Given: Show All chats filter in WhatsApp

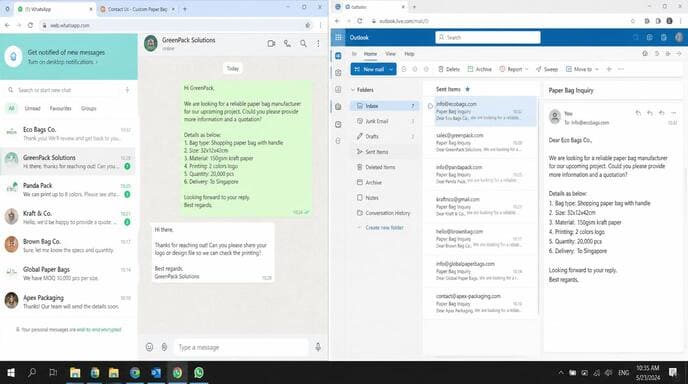Looking at the screenshot, I should (x=11, y=108).
